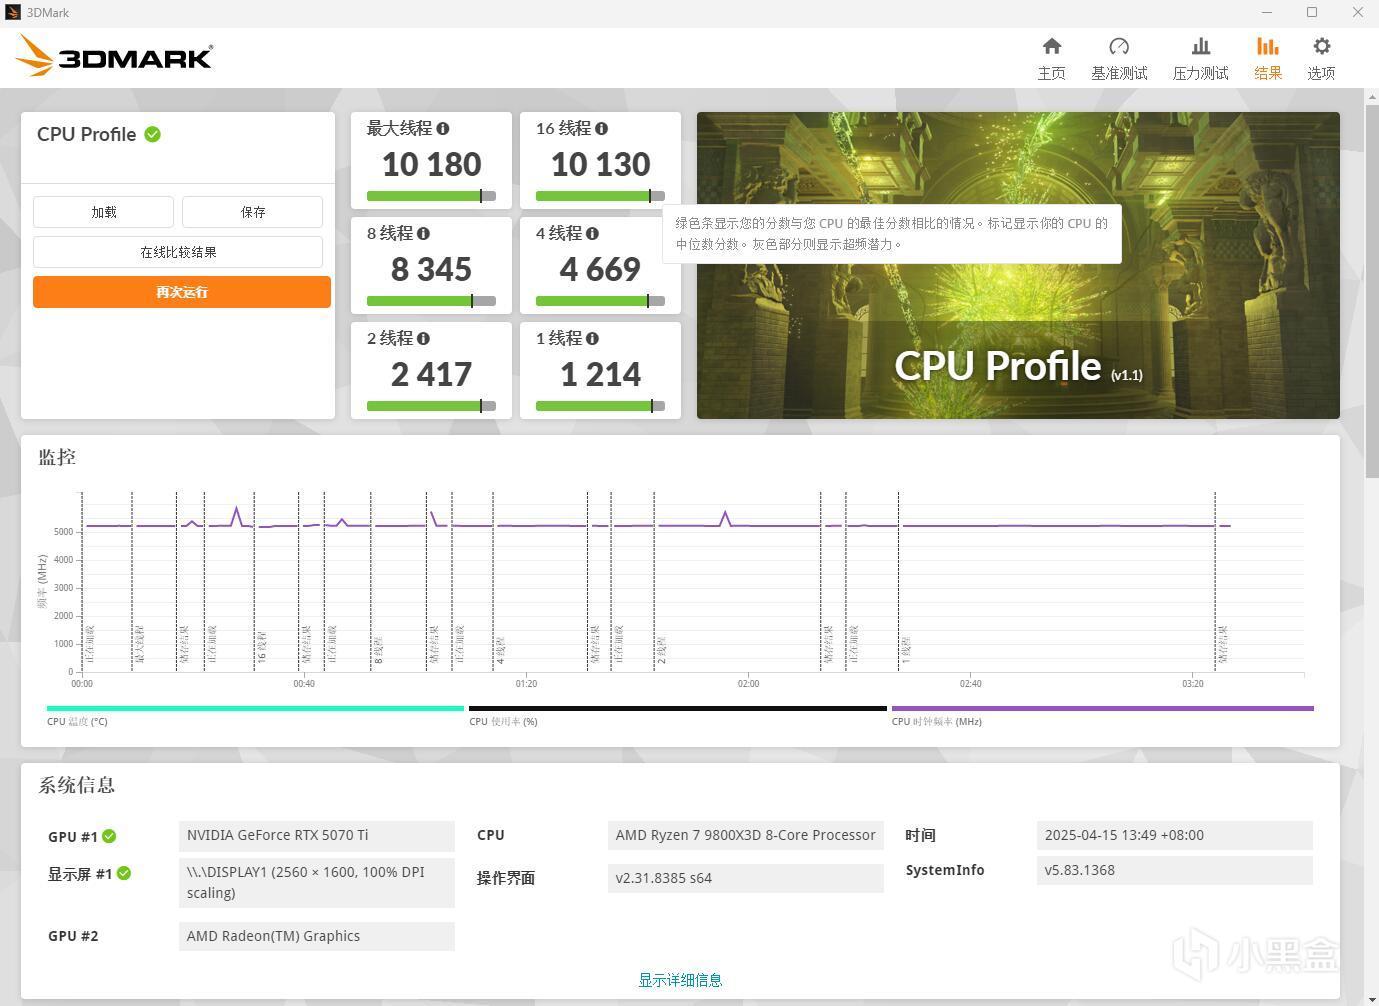
Task: Click the 02:00 mark on the monitoring timeline
Action: [748, 684]
